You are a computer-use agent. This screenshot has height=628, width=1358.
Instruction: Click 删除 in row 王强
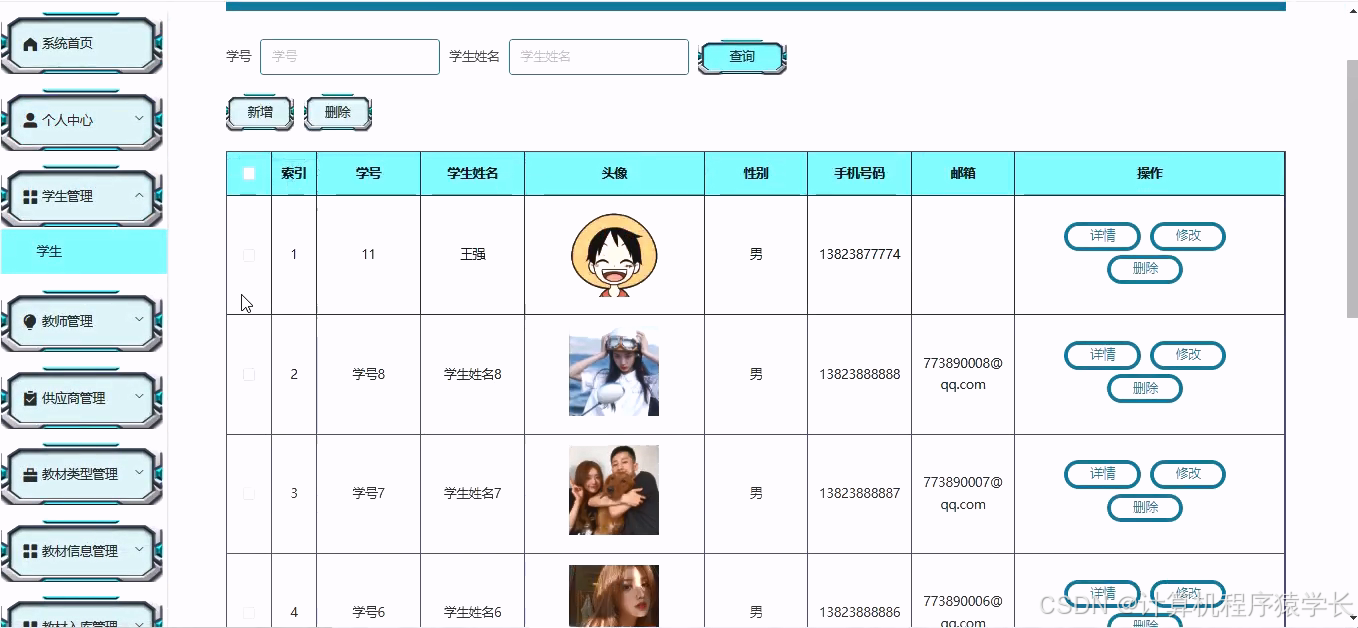pos(1145,269)
